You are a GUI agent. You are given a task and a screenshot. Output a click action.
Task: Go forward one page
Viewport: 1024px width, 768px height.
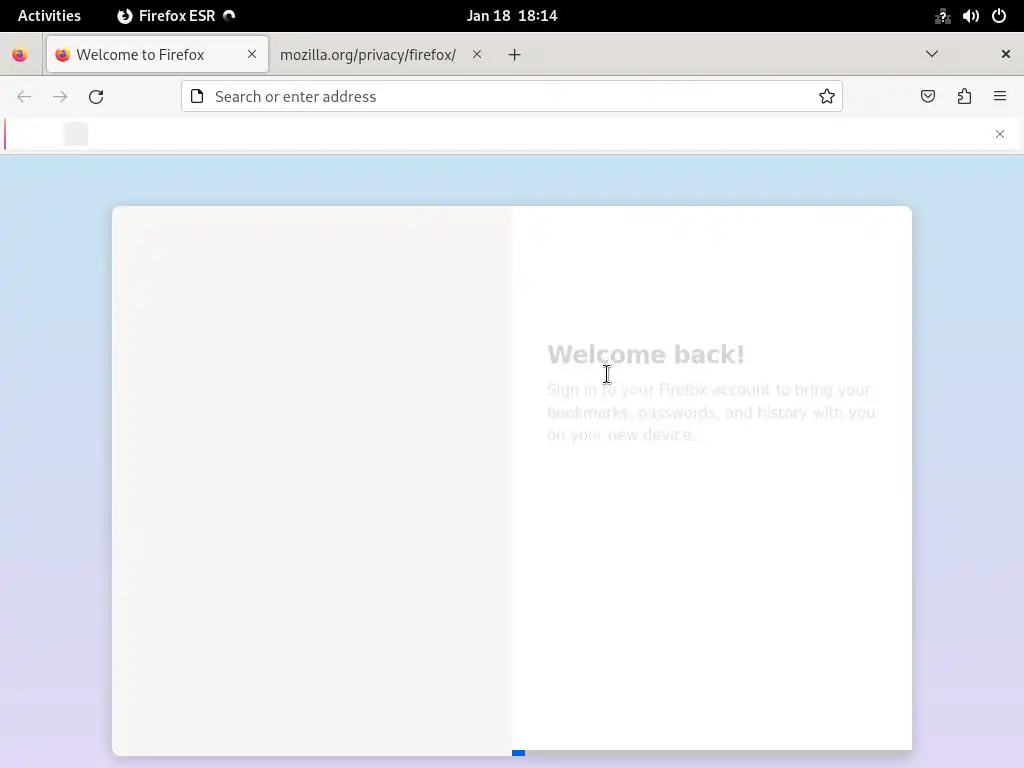(60, 97)
